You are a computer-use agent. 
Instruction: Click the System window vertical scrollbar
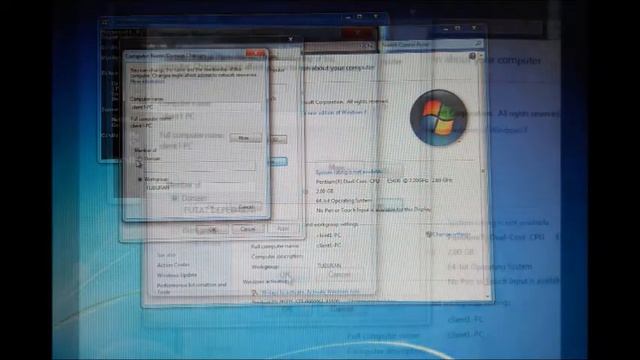pyautogui.click(x=484, y=176)
